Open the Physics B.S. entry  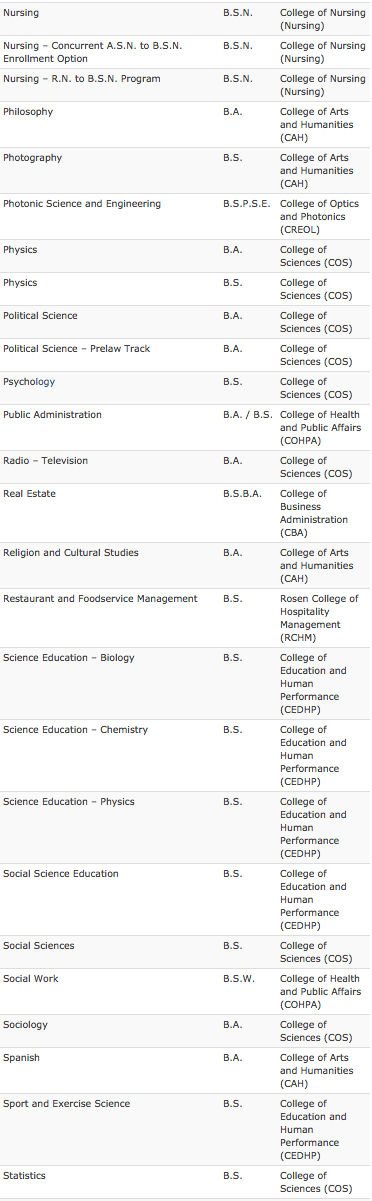[x=20, y=283]
